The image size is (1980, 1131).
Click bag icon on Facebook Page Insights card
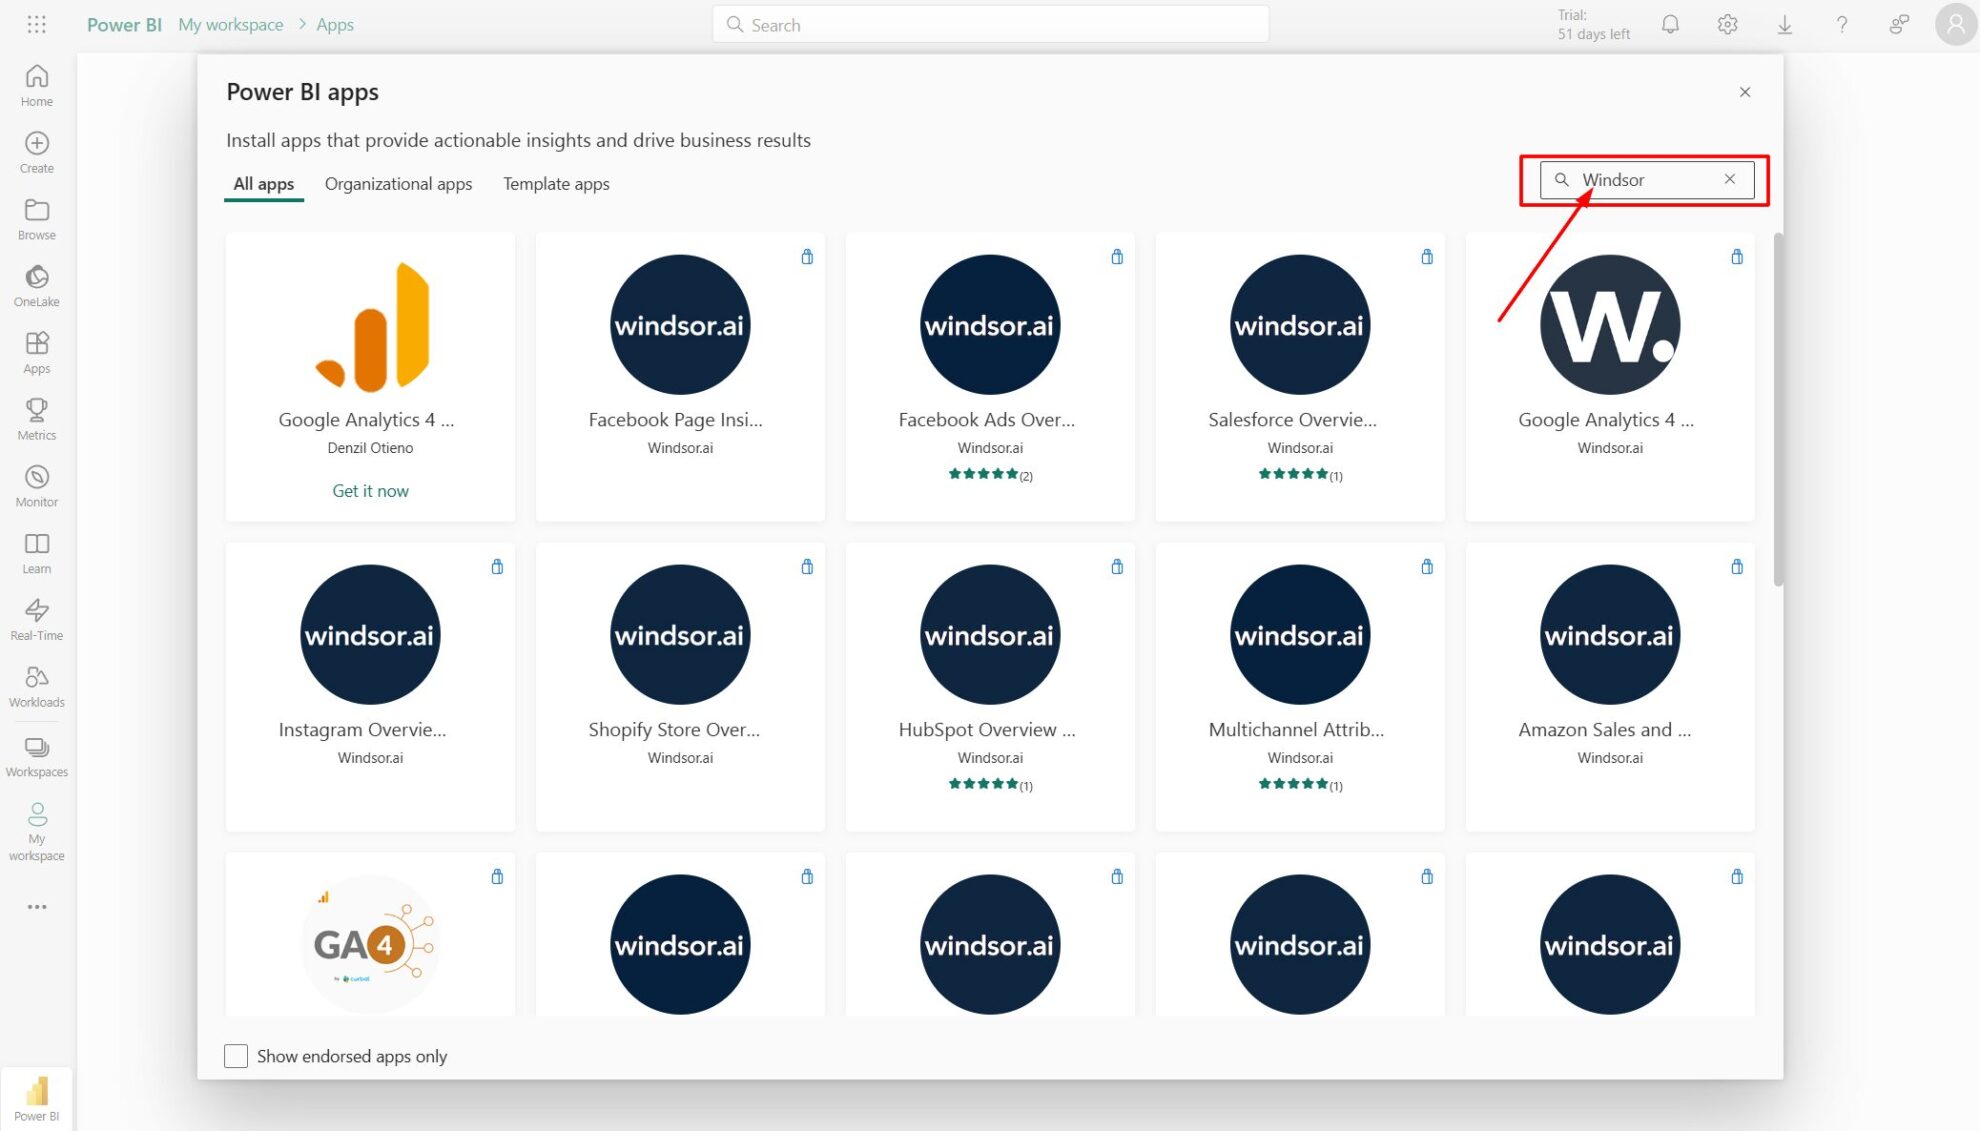[807, 257]
